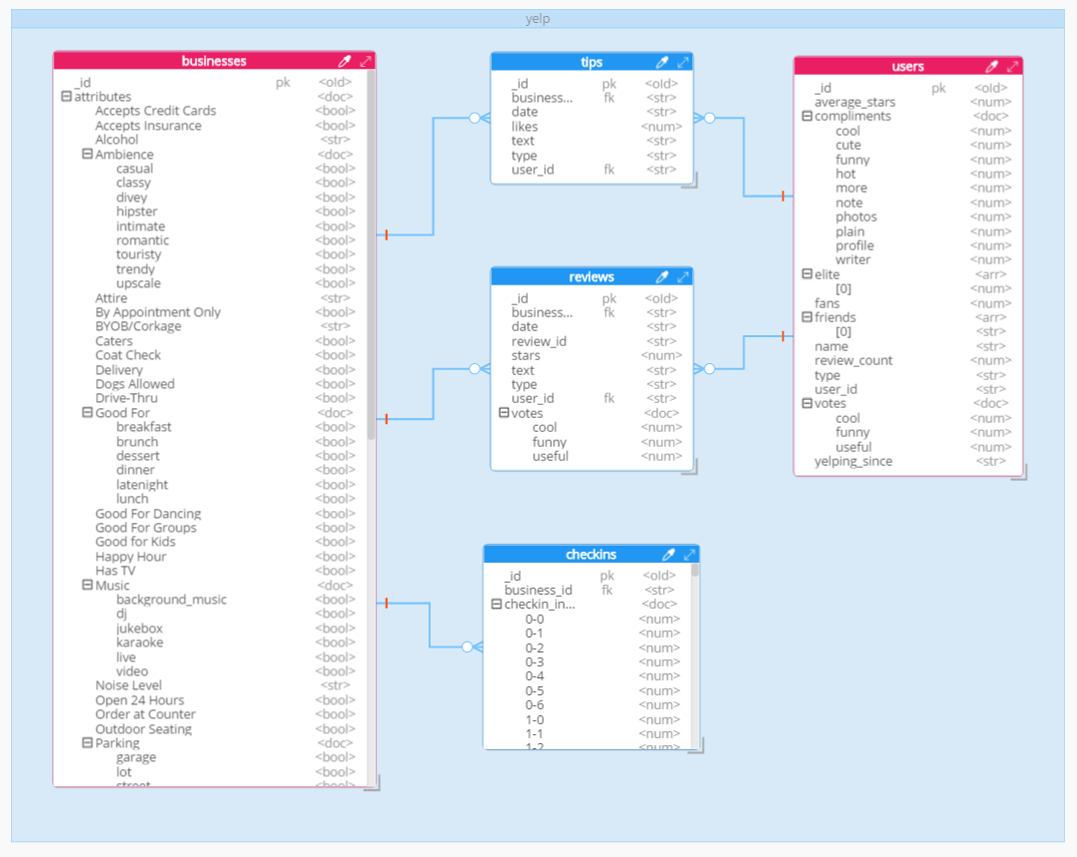Viewport: 1077px width, 857px height.
Task: Select the yelp diagram tab
Action: pos(538,17)
